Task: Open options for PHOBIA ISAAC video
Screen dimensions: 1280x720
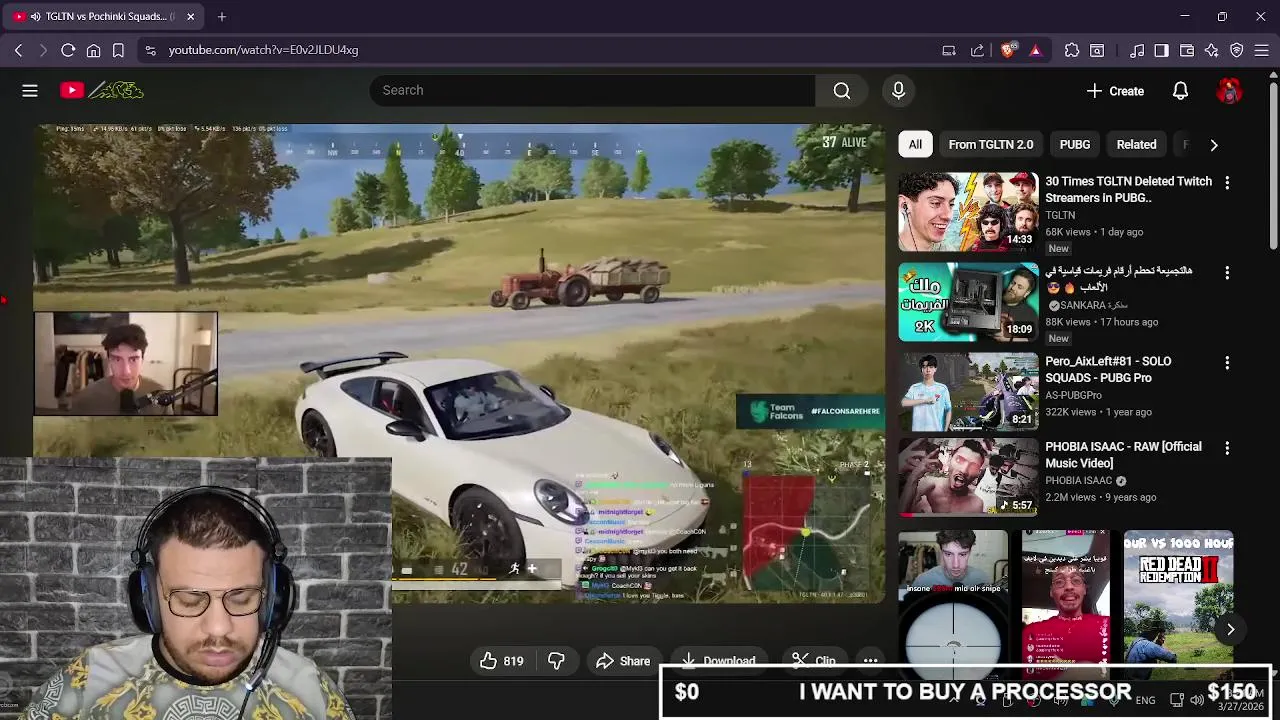Action: tap(1227, 449)
